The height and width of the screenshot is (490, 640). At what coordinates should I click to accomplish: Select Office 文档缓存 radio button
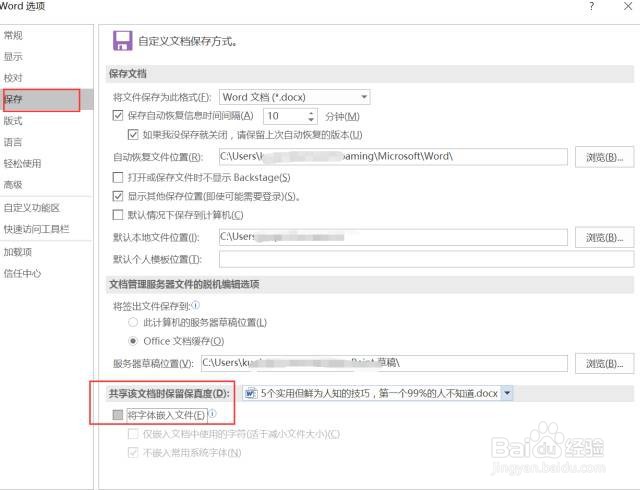133,341
